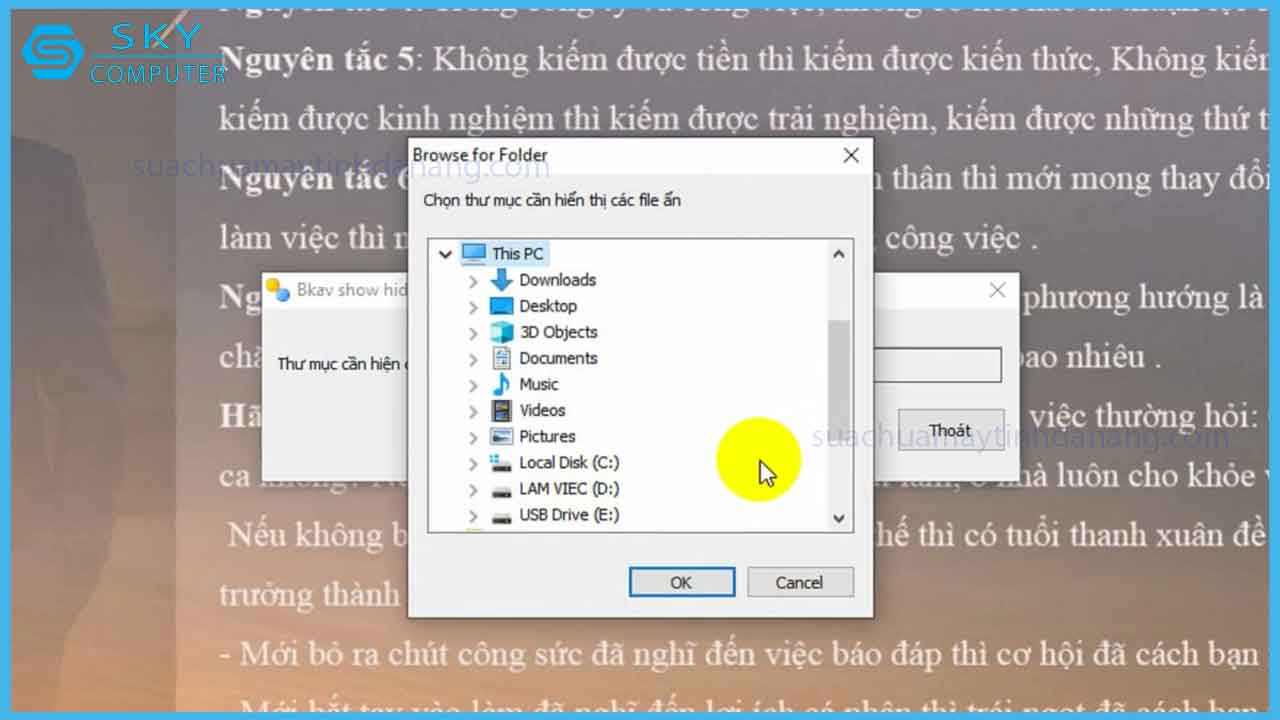The width and height of the screenshot is (1280, 720).
Task: Select the Videos folder icon
Action: tap(501, 410)
